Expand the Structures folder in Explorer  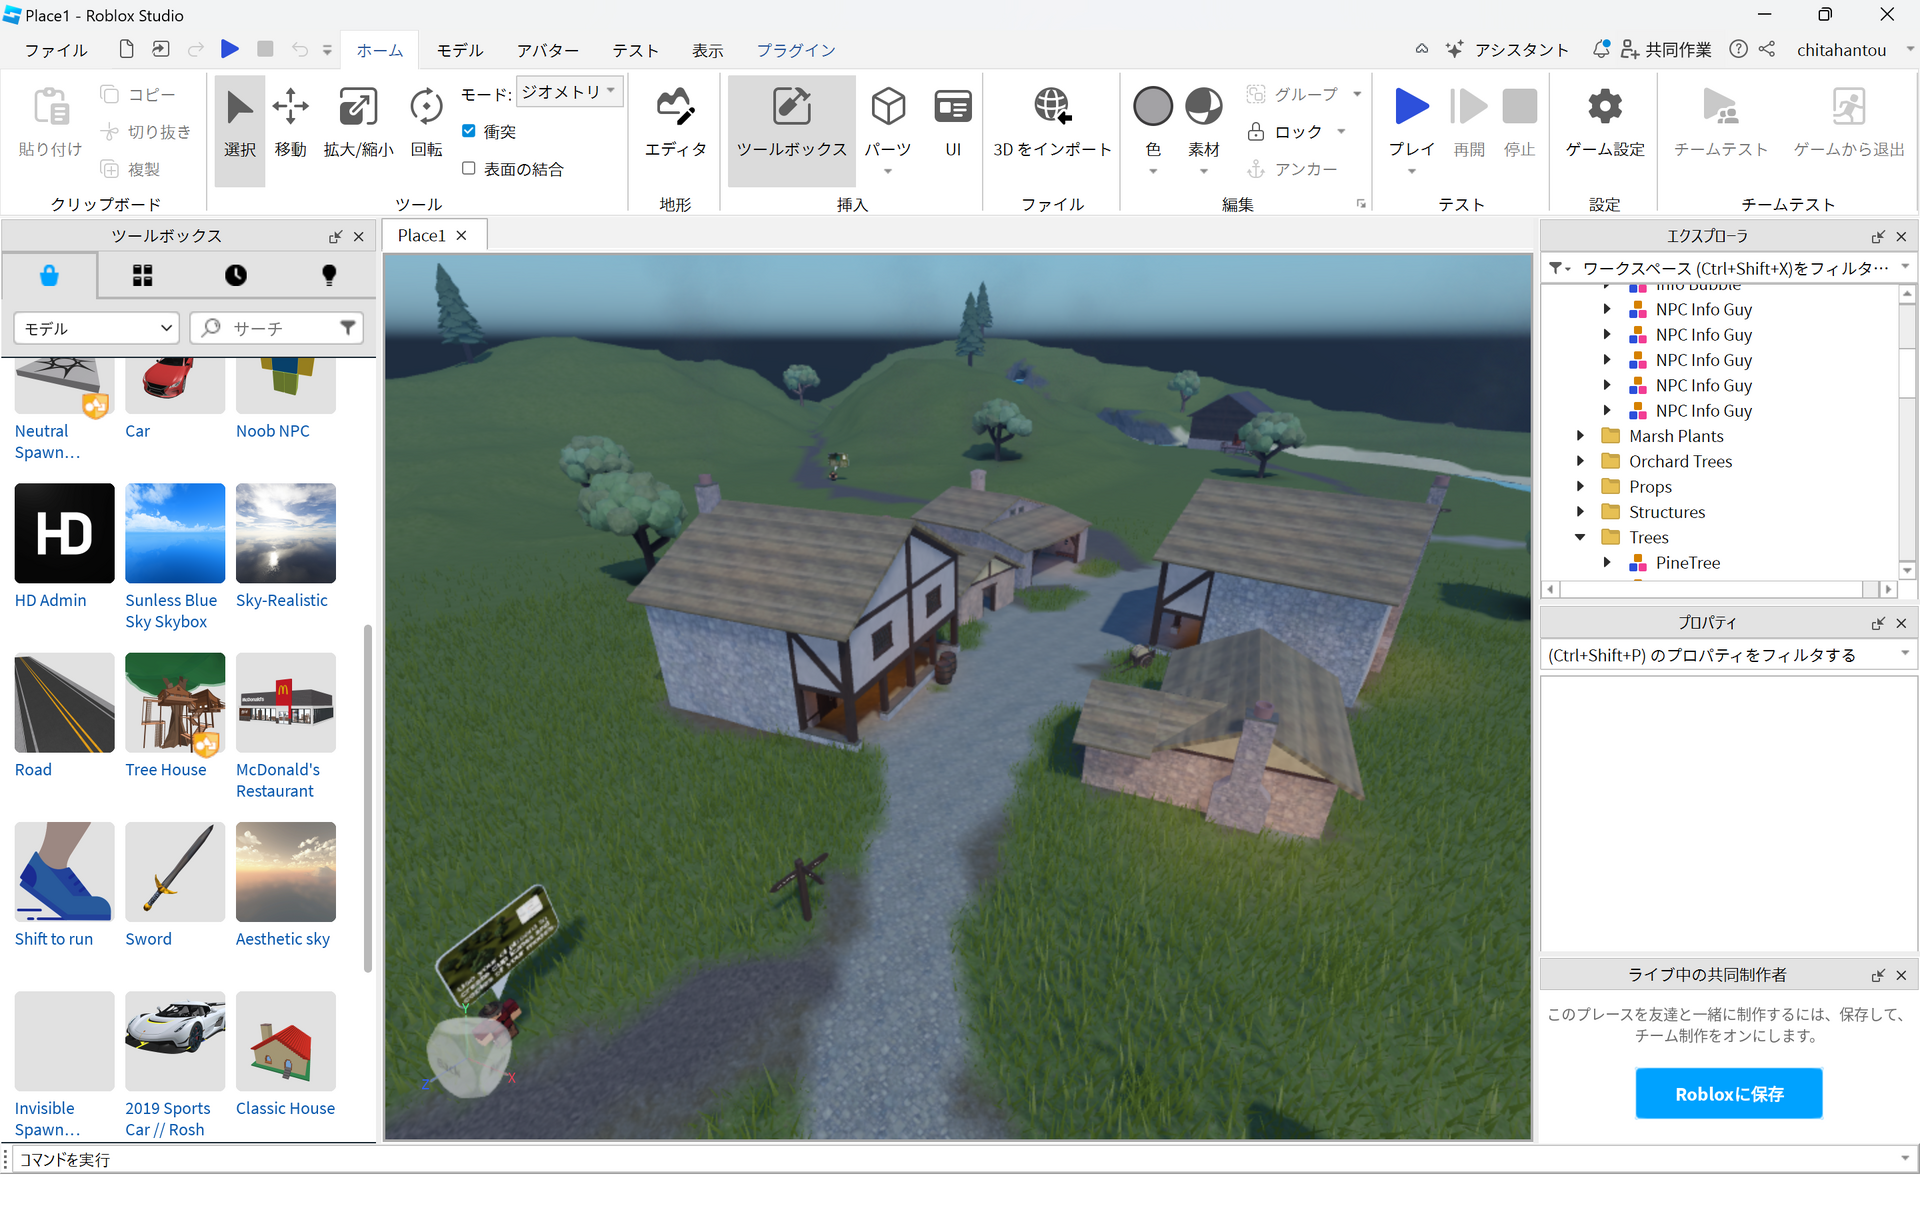(1580, 512)
